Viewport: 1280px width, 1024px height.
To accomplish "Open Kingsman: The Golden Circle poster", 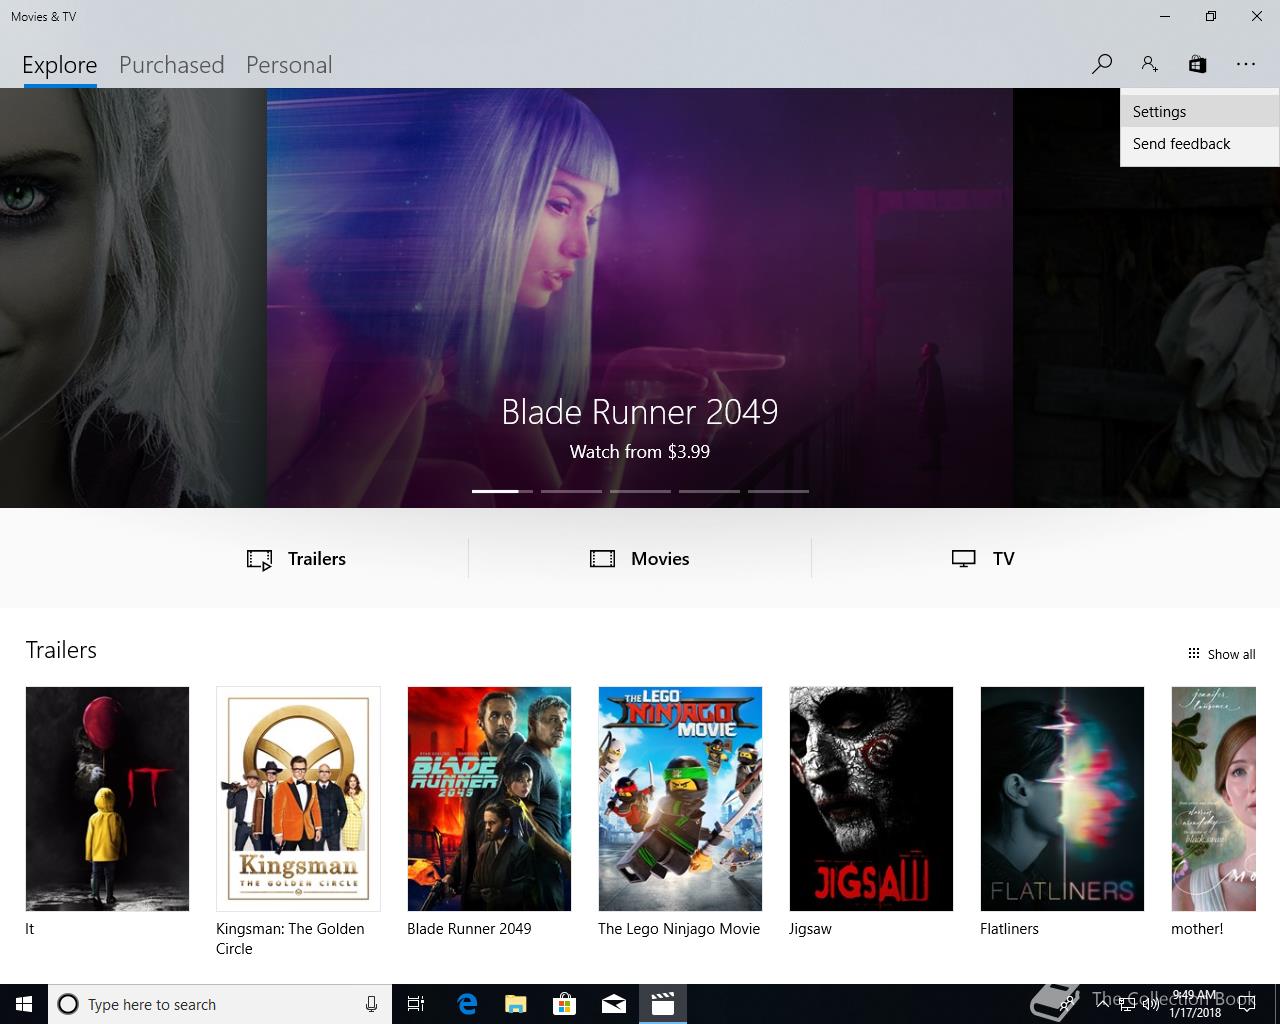I will pyautogui.click(x=298, y=798).
